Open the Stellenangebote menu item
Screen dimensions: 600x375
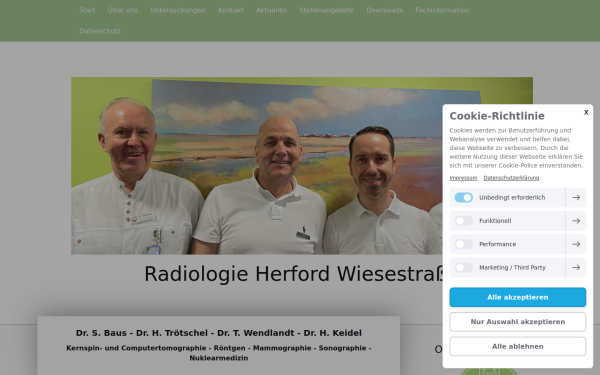(326, 10)
